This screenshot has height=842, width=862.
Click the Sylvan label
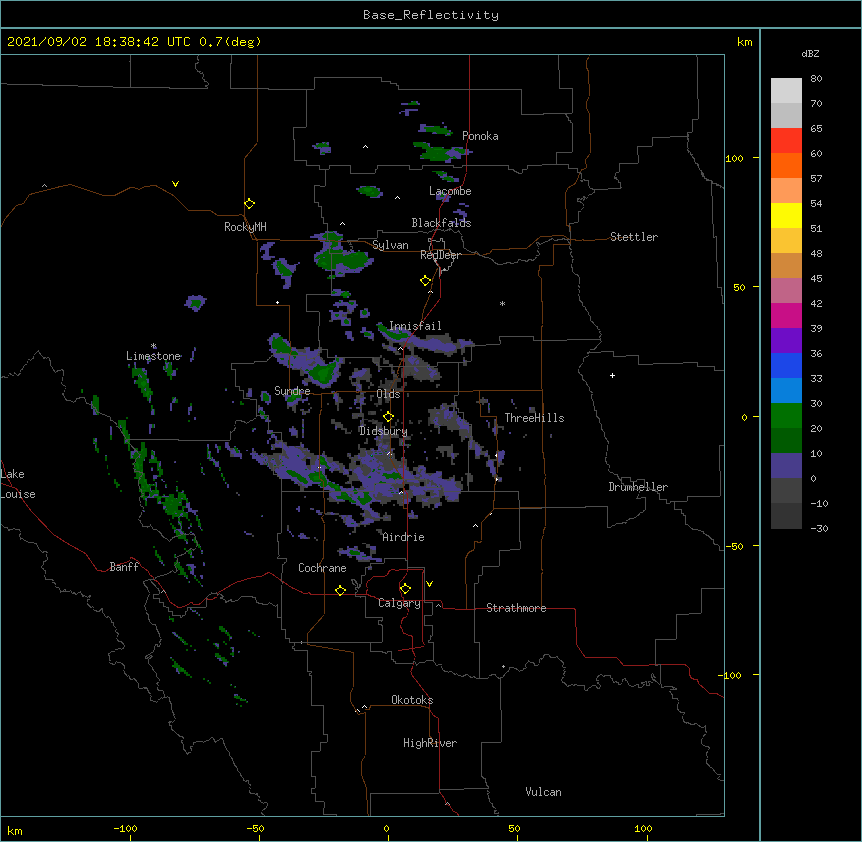(390, 245)
